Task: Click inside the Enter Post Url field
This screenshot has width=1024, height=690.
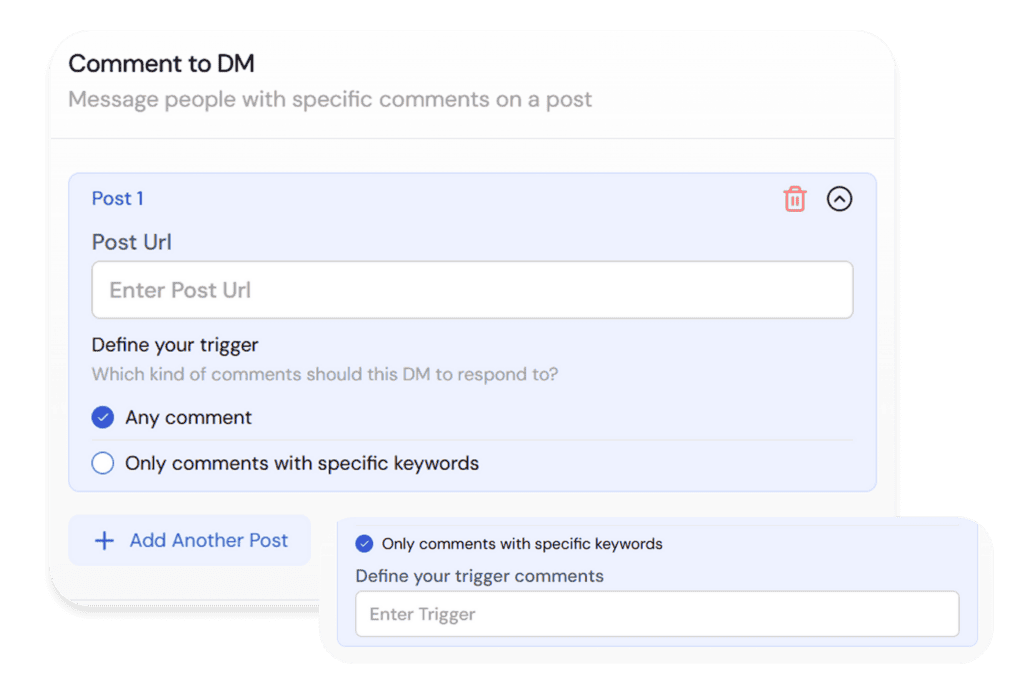Action: coord(472,289)
